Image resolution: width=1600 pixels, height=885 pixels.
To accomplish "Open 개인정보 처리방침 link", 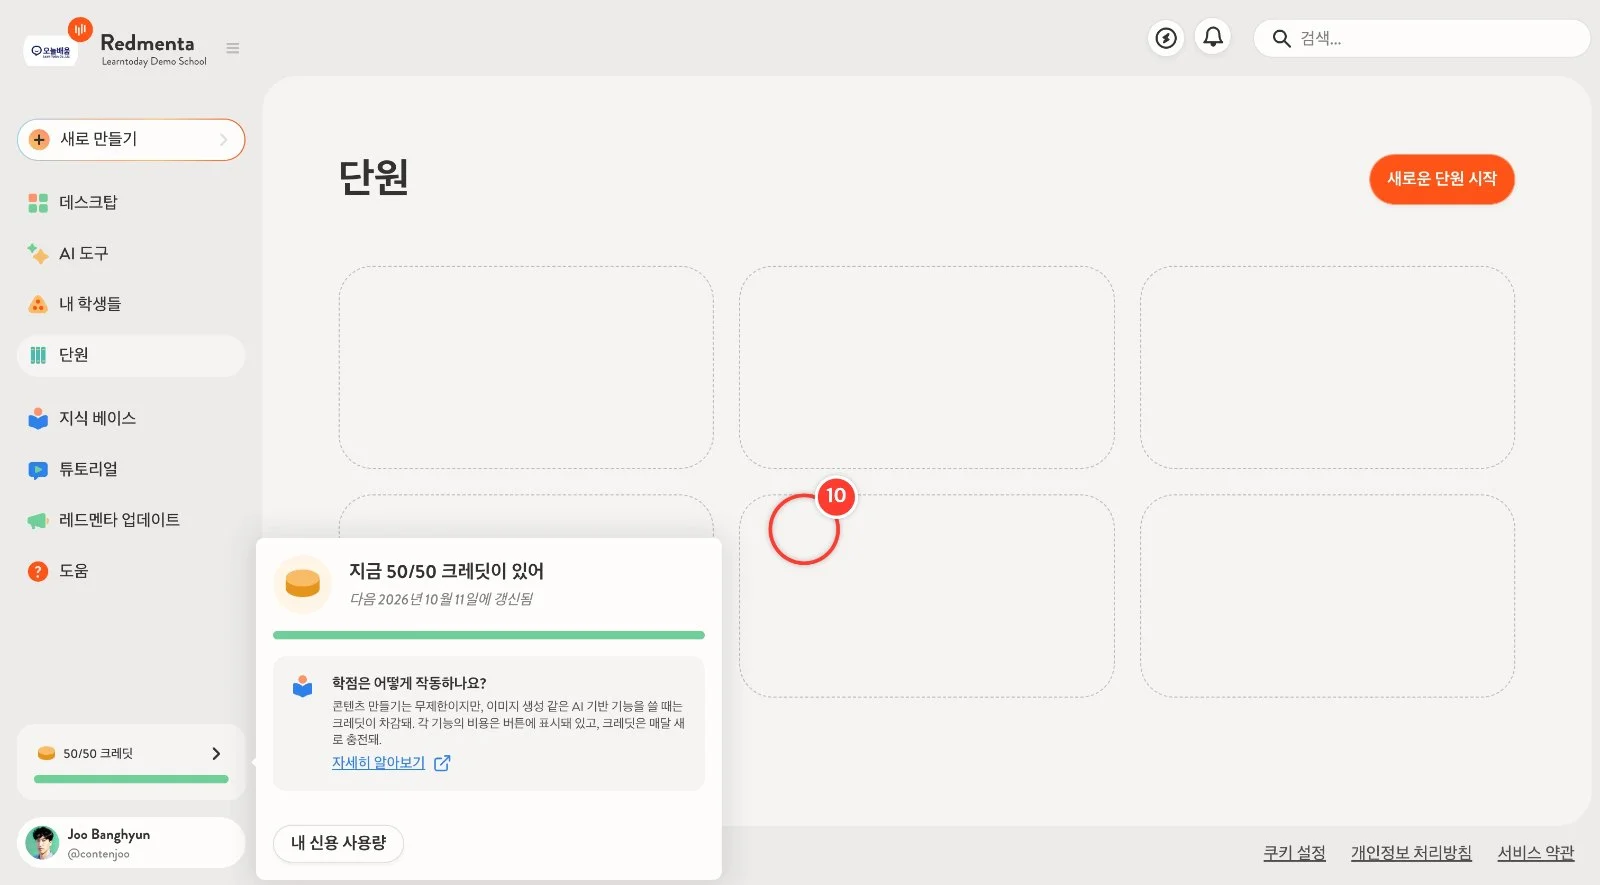I will pos(1411,853).
